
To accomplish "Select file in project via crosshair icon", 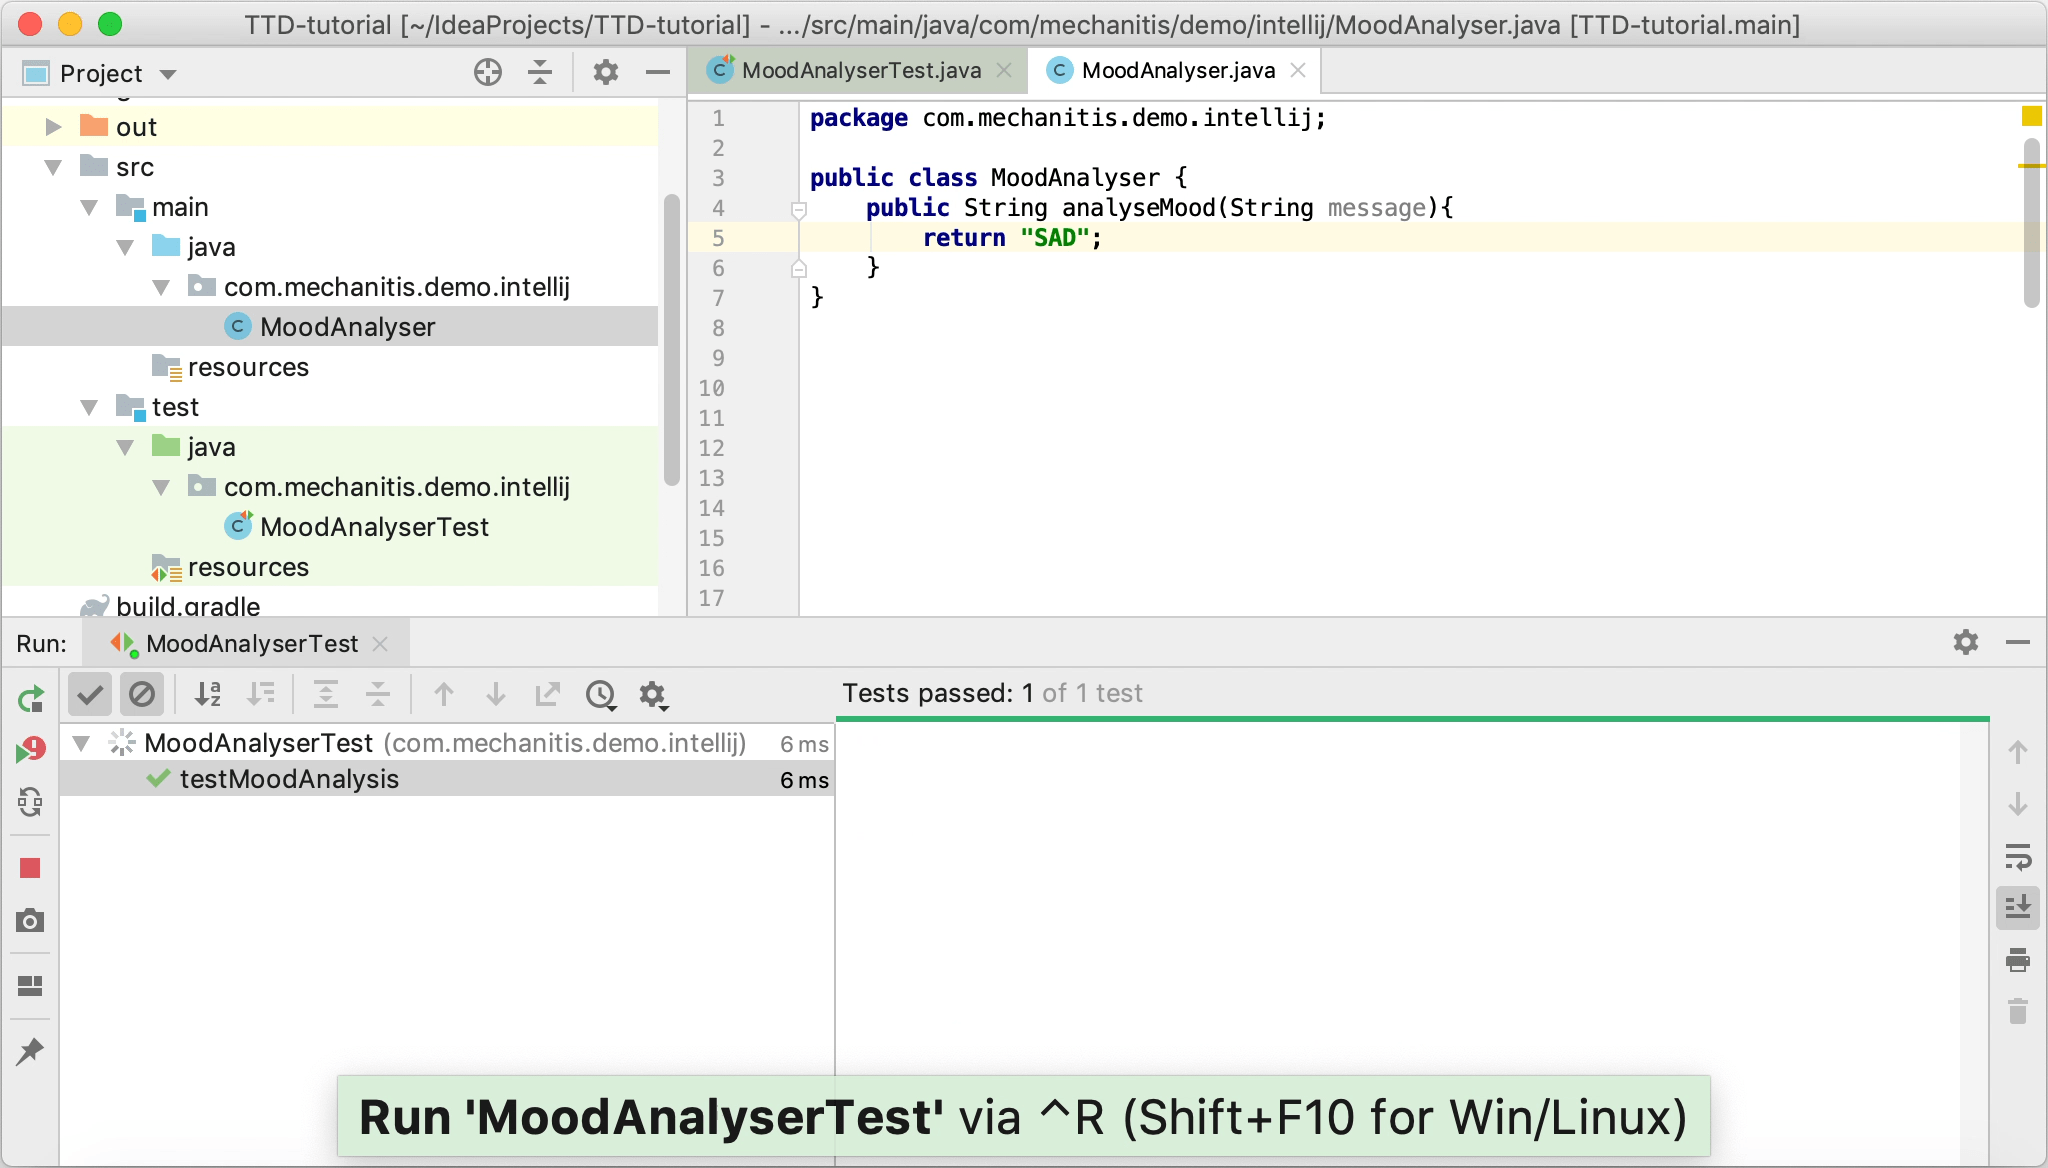I will (486, 73).
